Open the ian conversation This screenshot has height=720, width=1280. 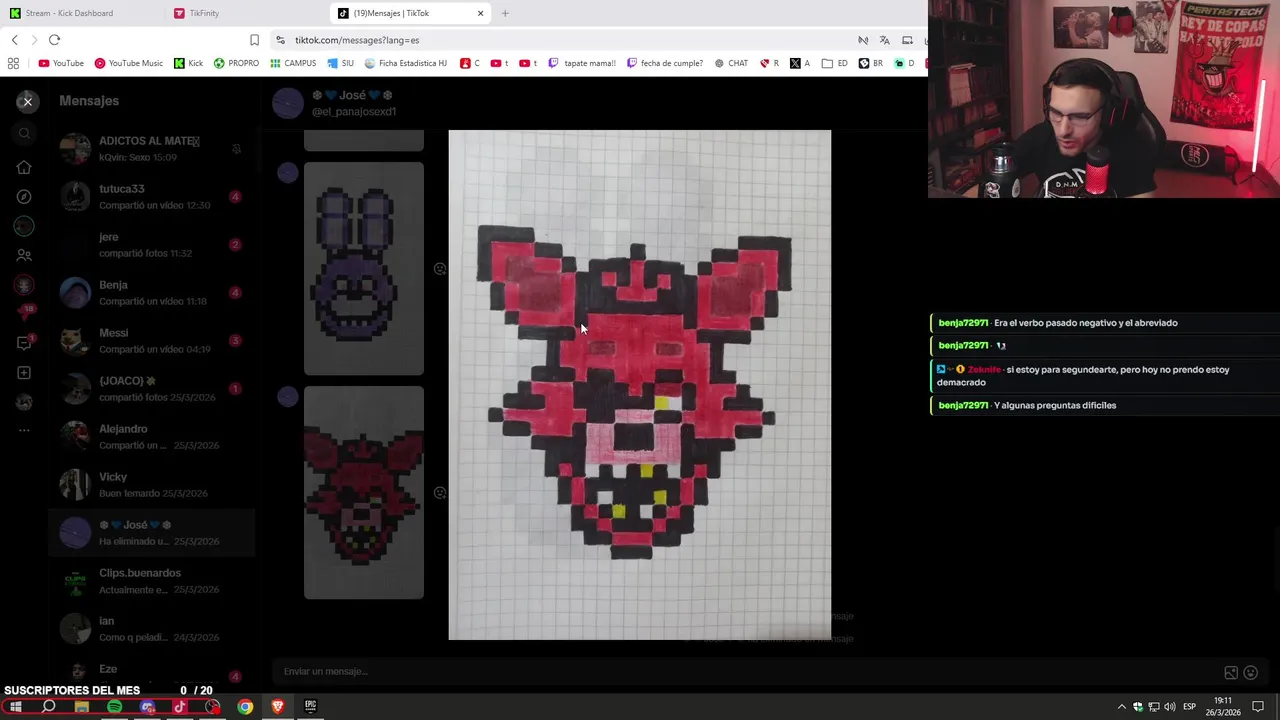pos(152,629)
